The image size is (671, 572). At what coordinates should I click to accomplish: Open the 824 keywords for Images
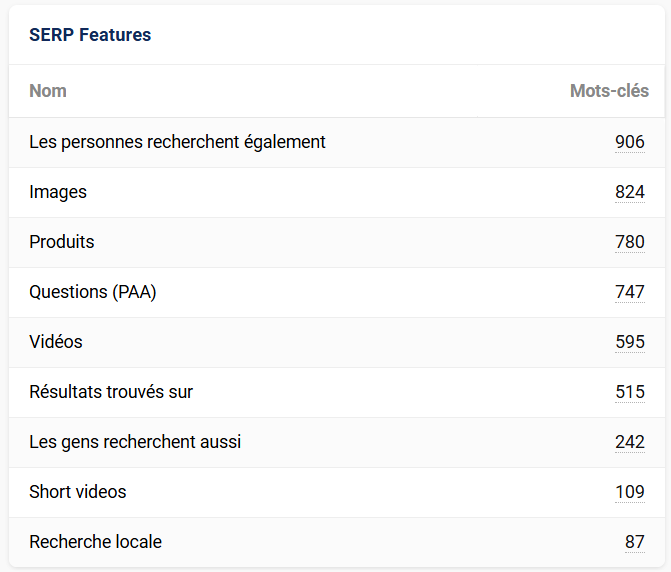pos(630,192)
